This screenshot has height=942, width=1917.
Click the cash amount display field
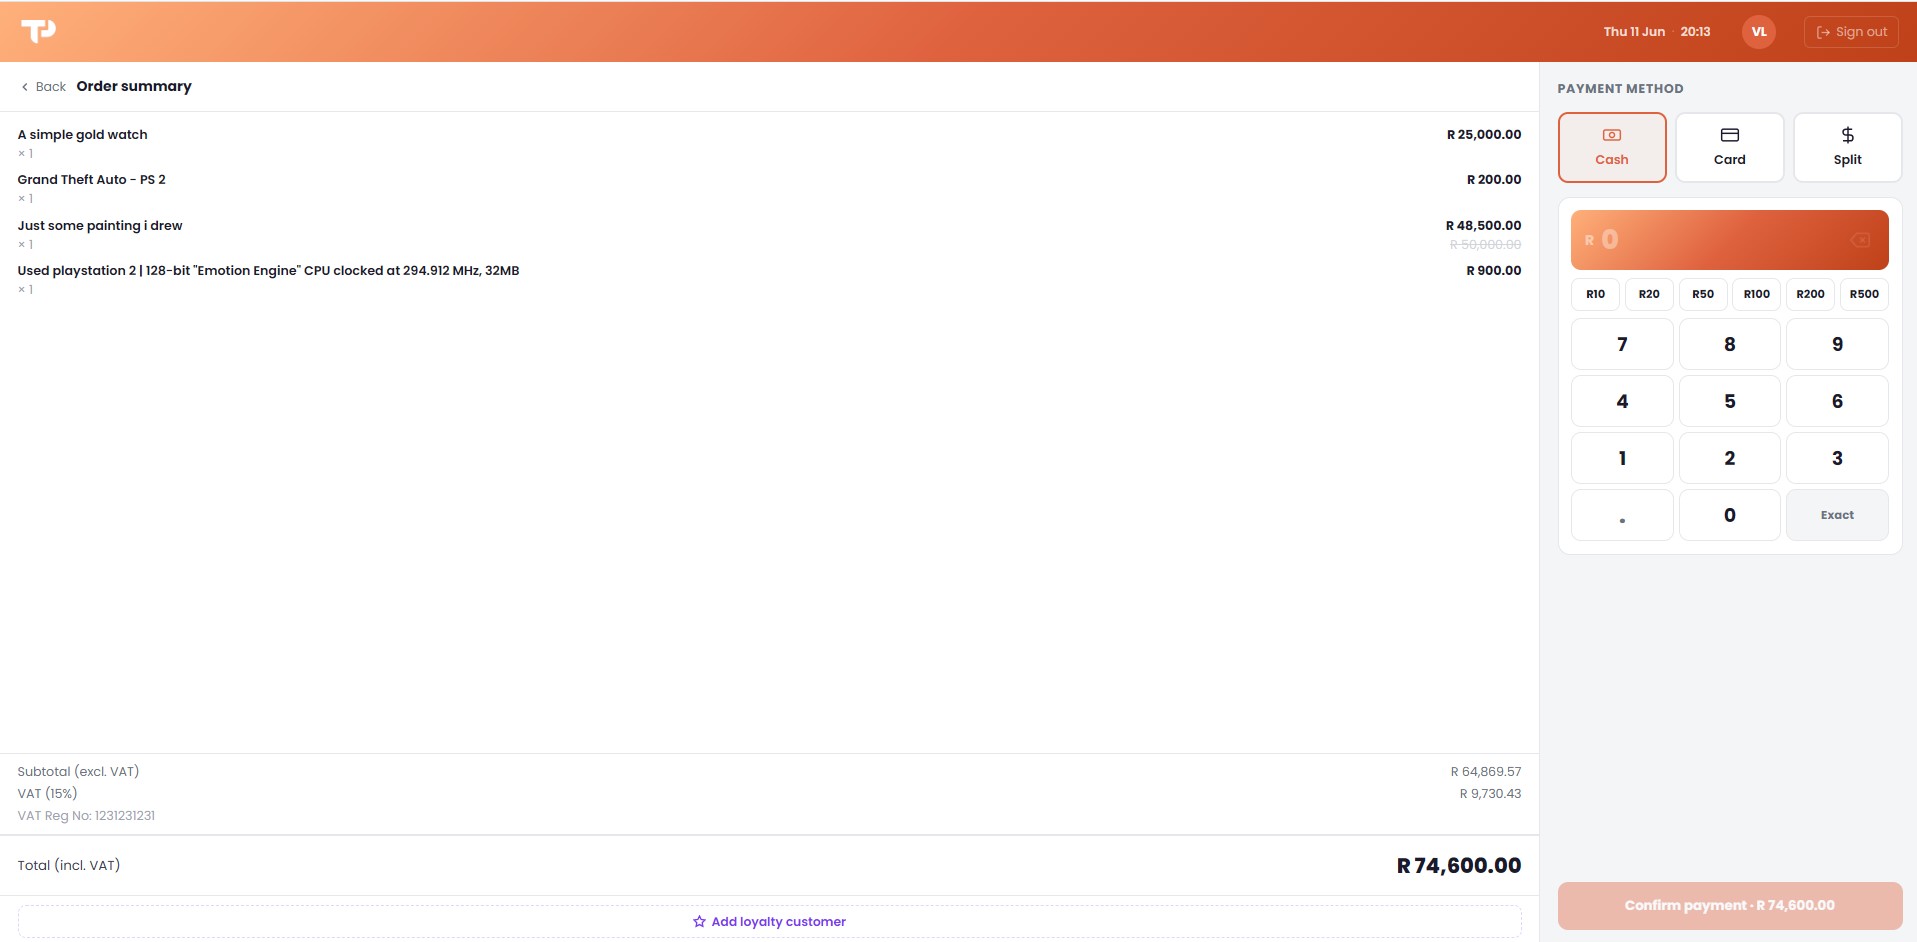tap(1729, 240)
